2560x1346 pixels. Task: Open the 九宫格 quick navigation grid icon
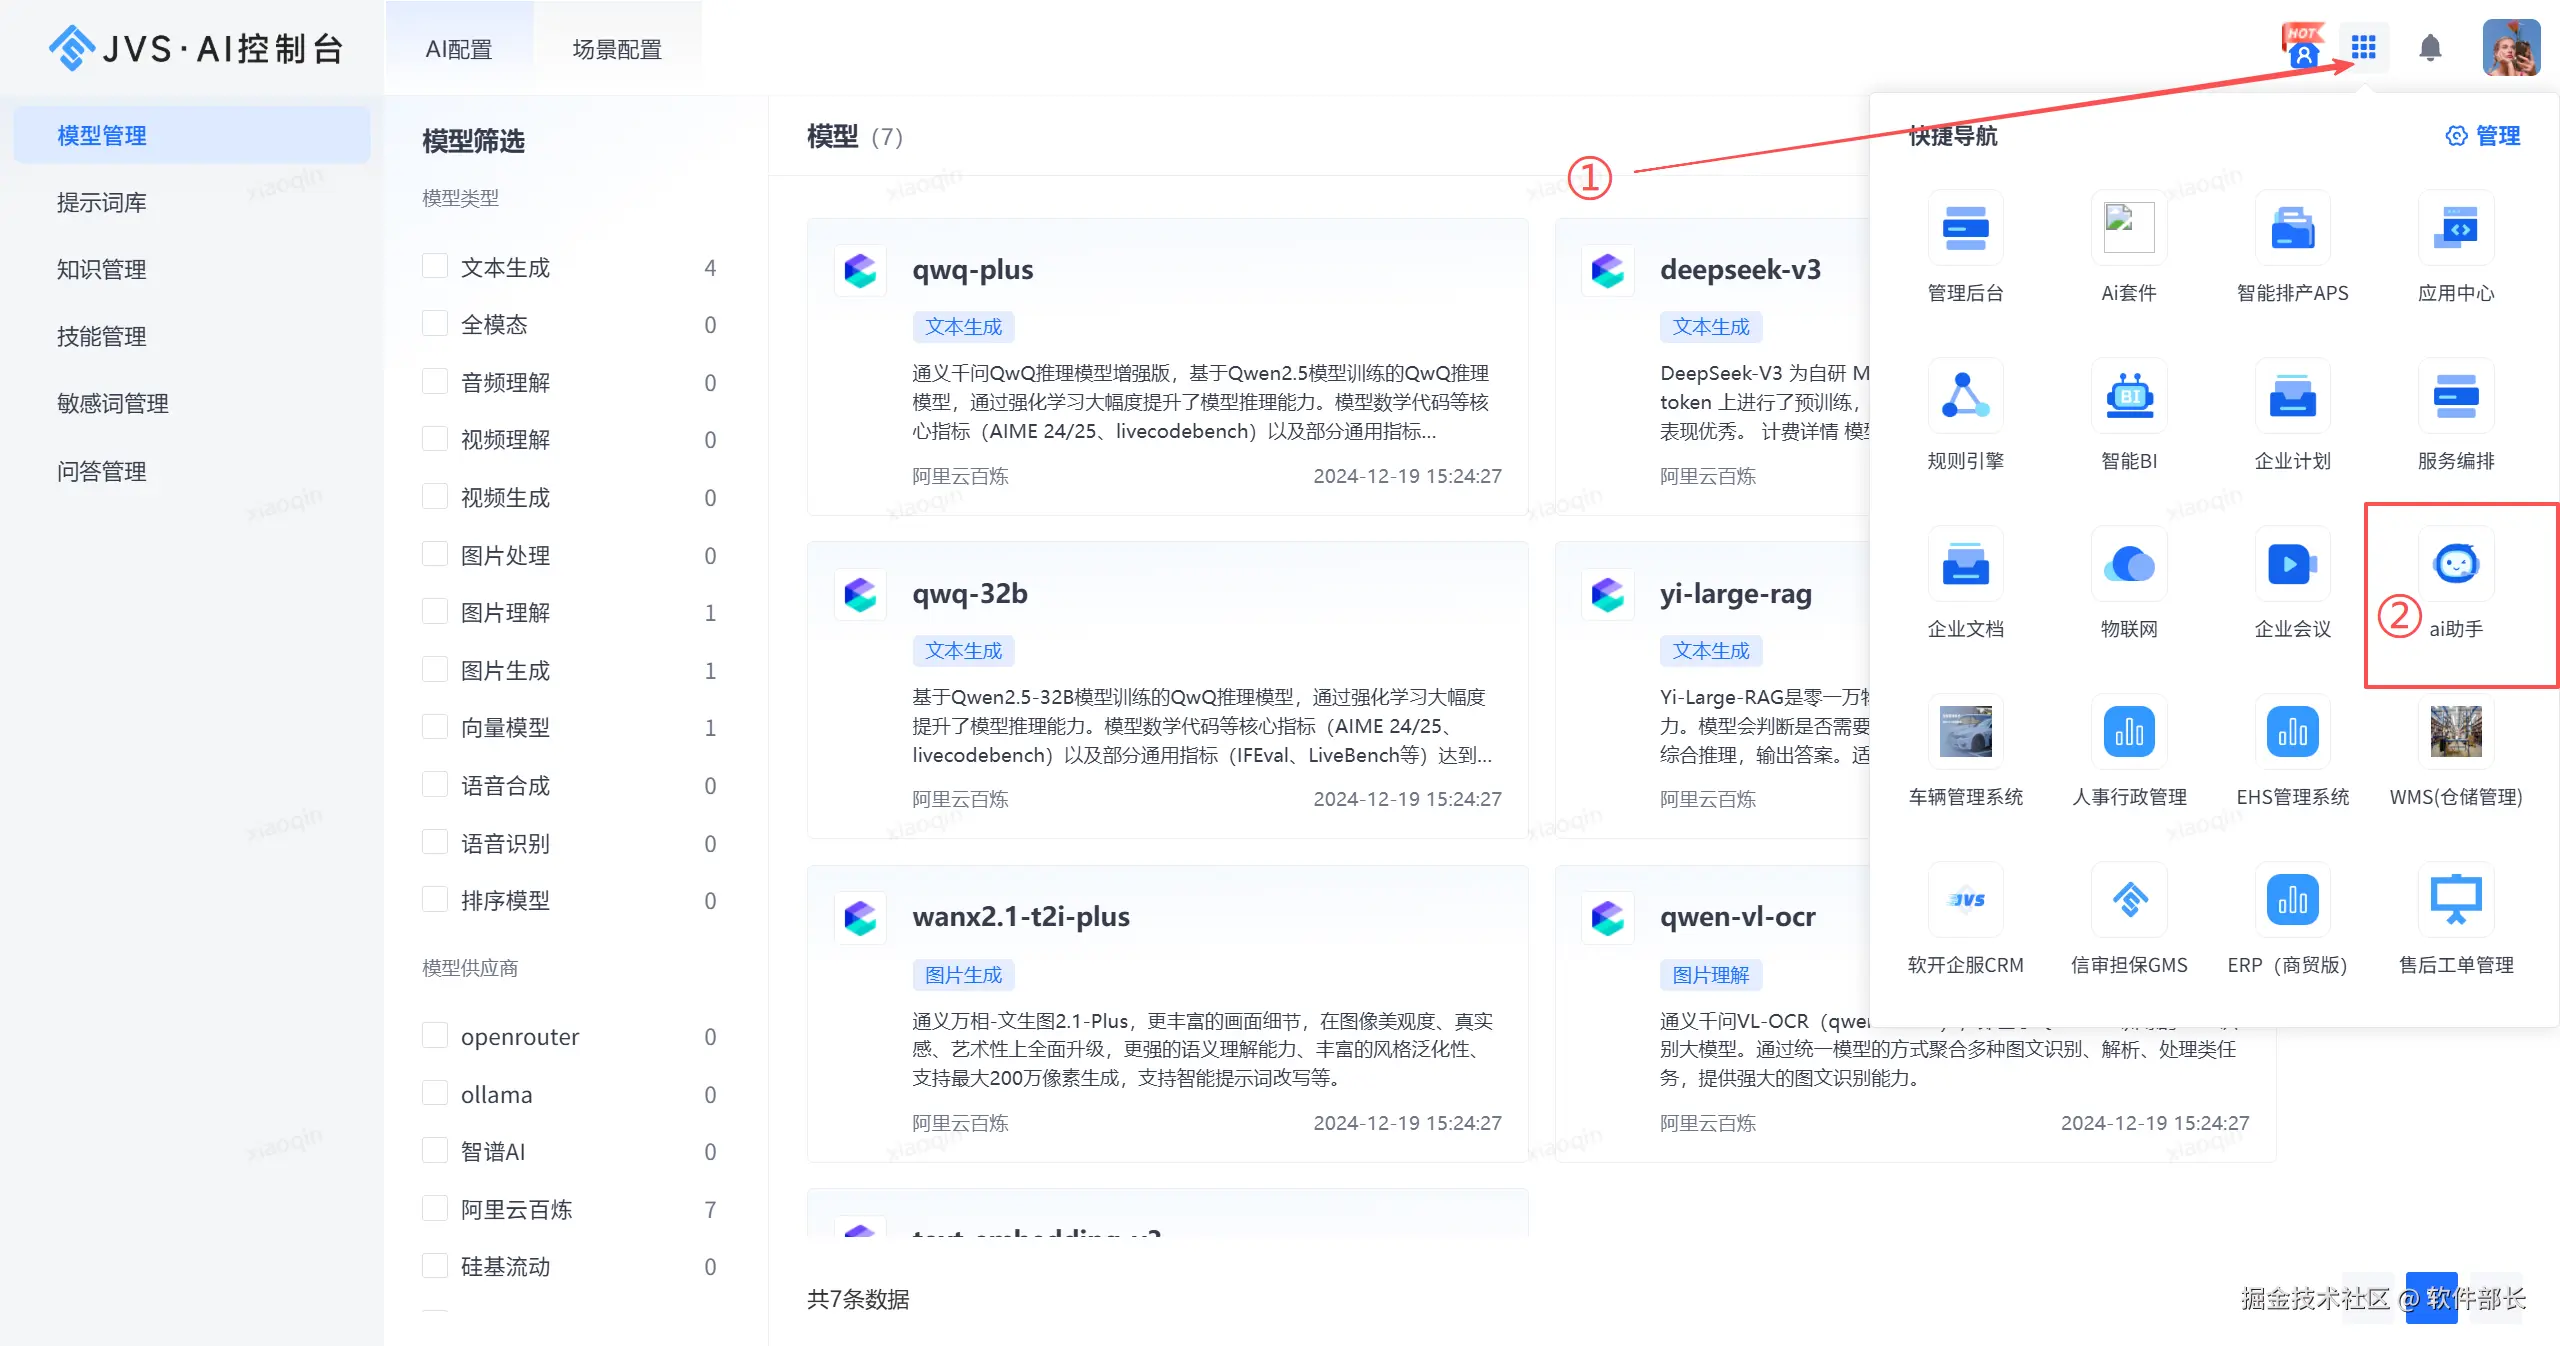click(x=2363, y=47)
